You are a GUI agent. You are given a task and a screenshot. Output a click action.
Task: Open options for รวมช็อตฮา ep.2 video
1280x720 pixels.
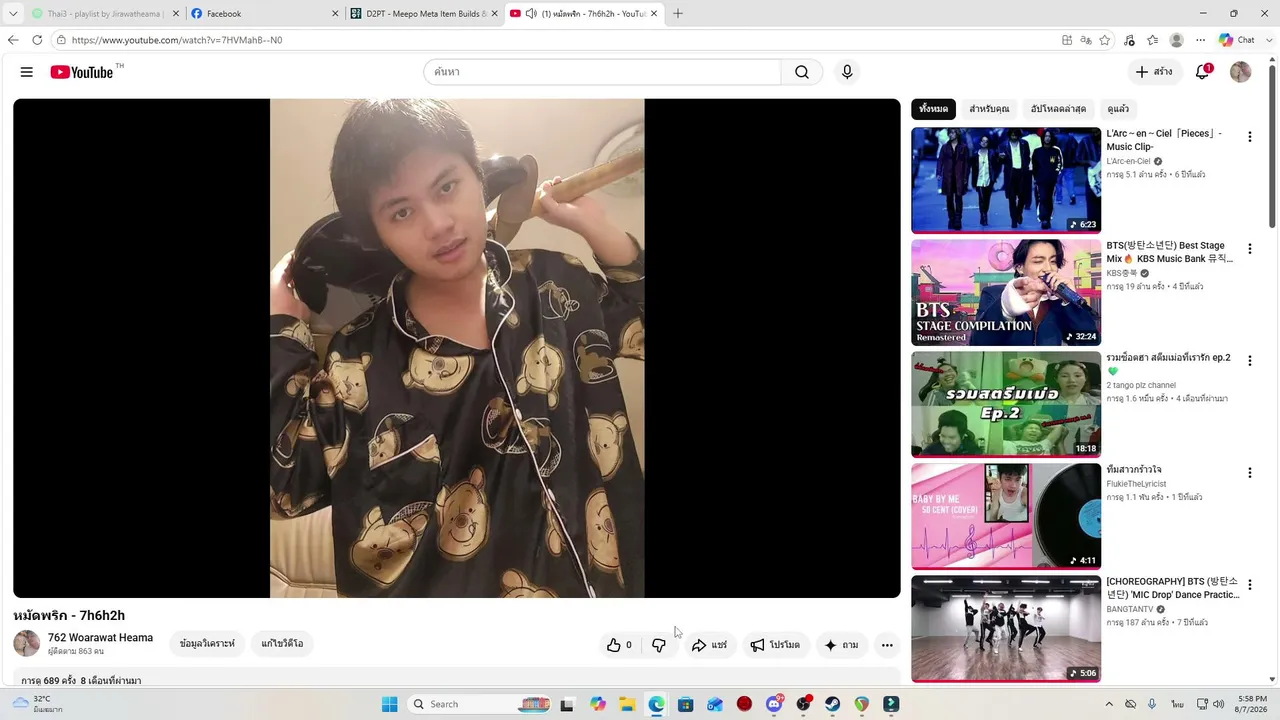click(1249, 361)
